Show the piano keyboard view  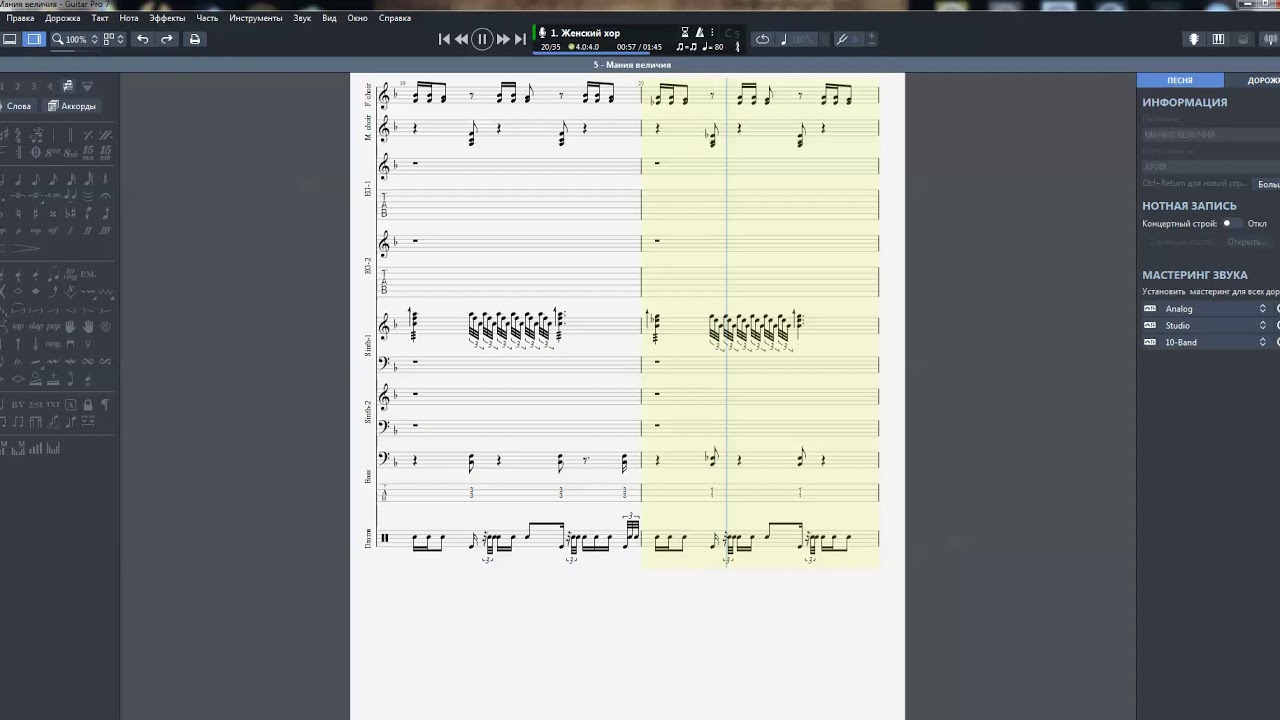1218,39
